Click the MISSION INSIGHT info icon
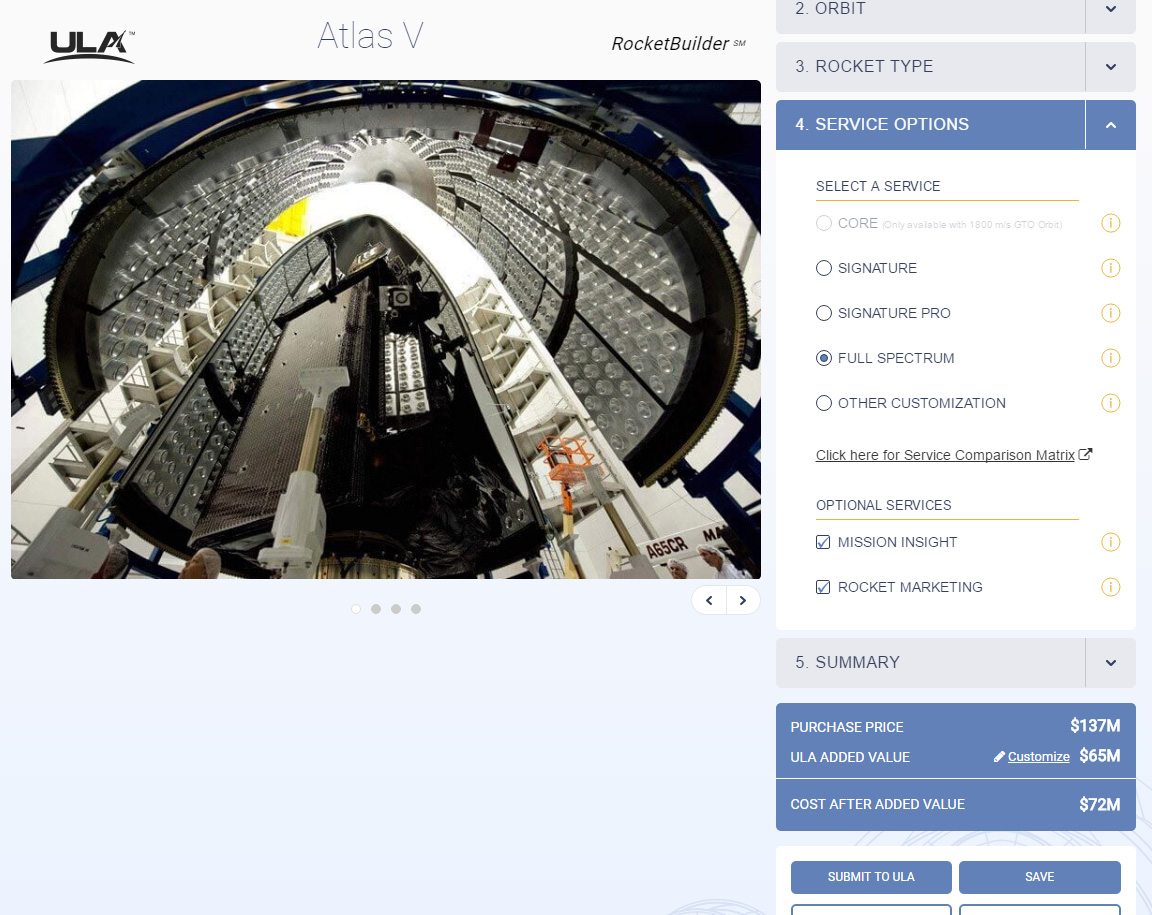 tap(1110, 542)
